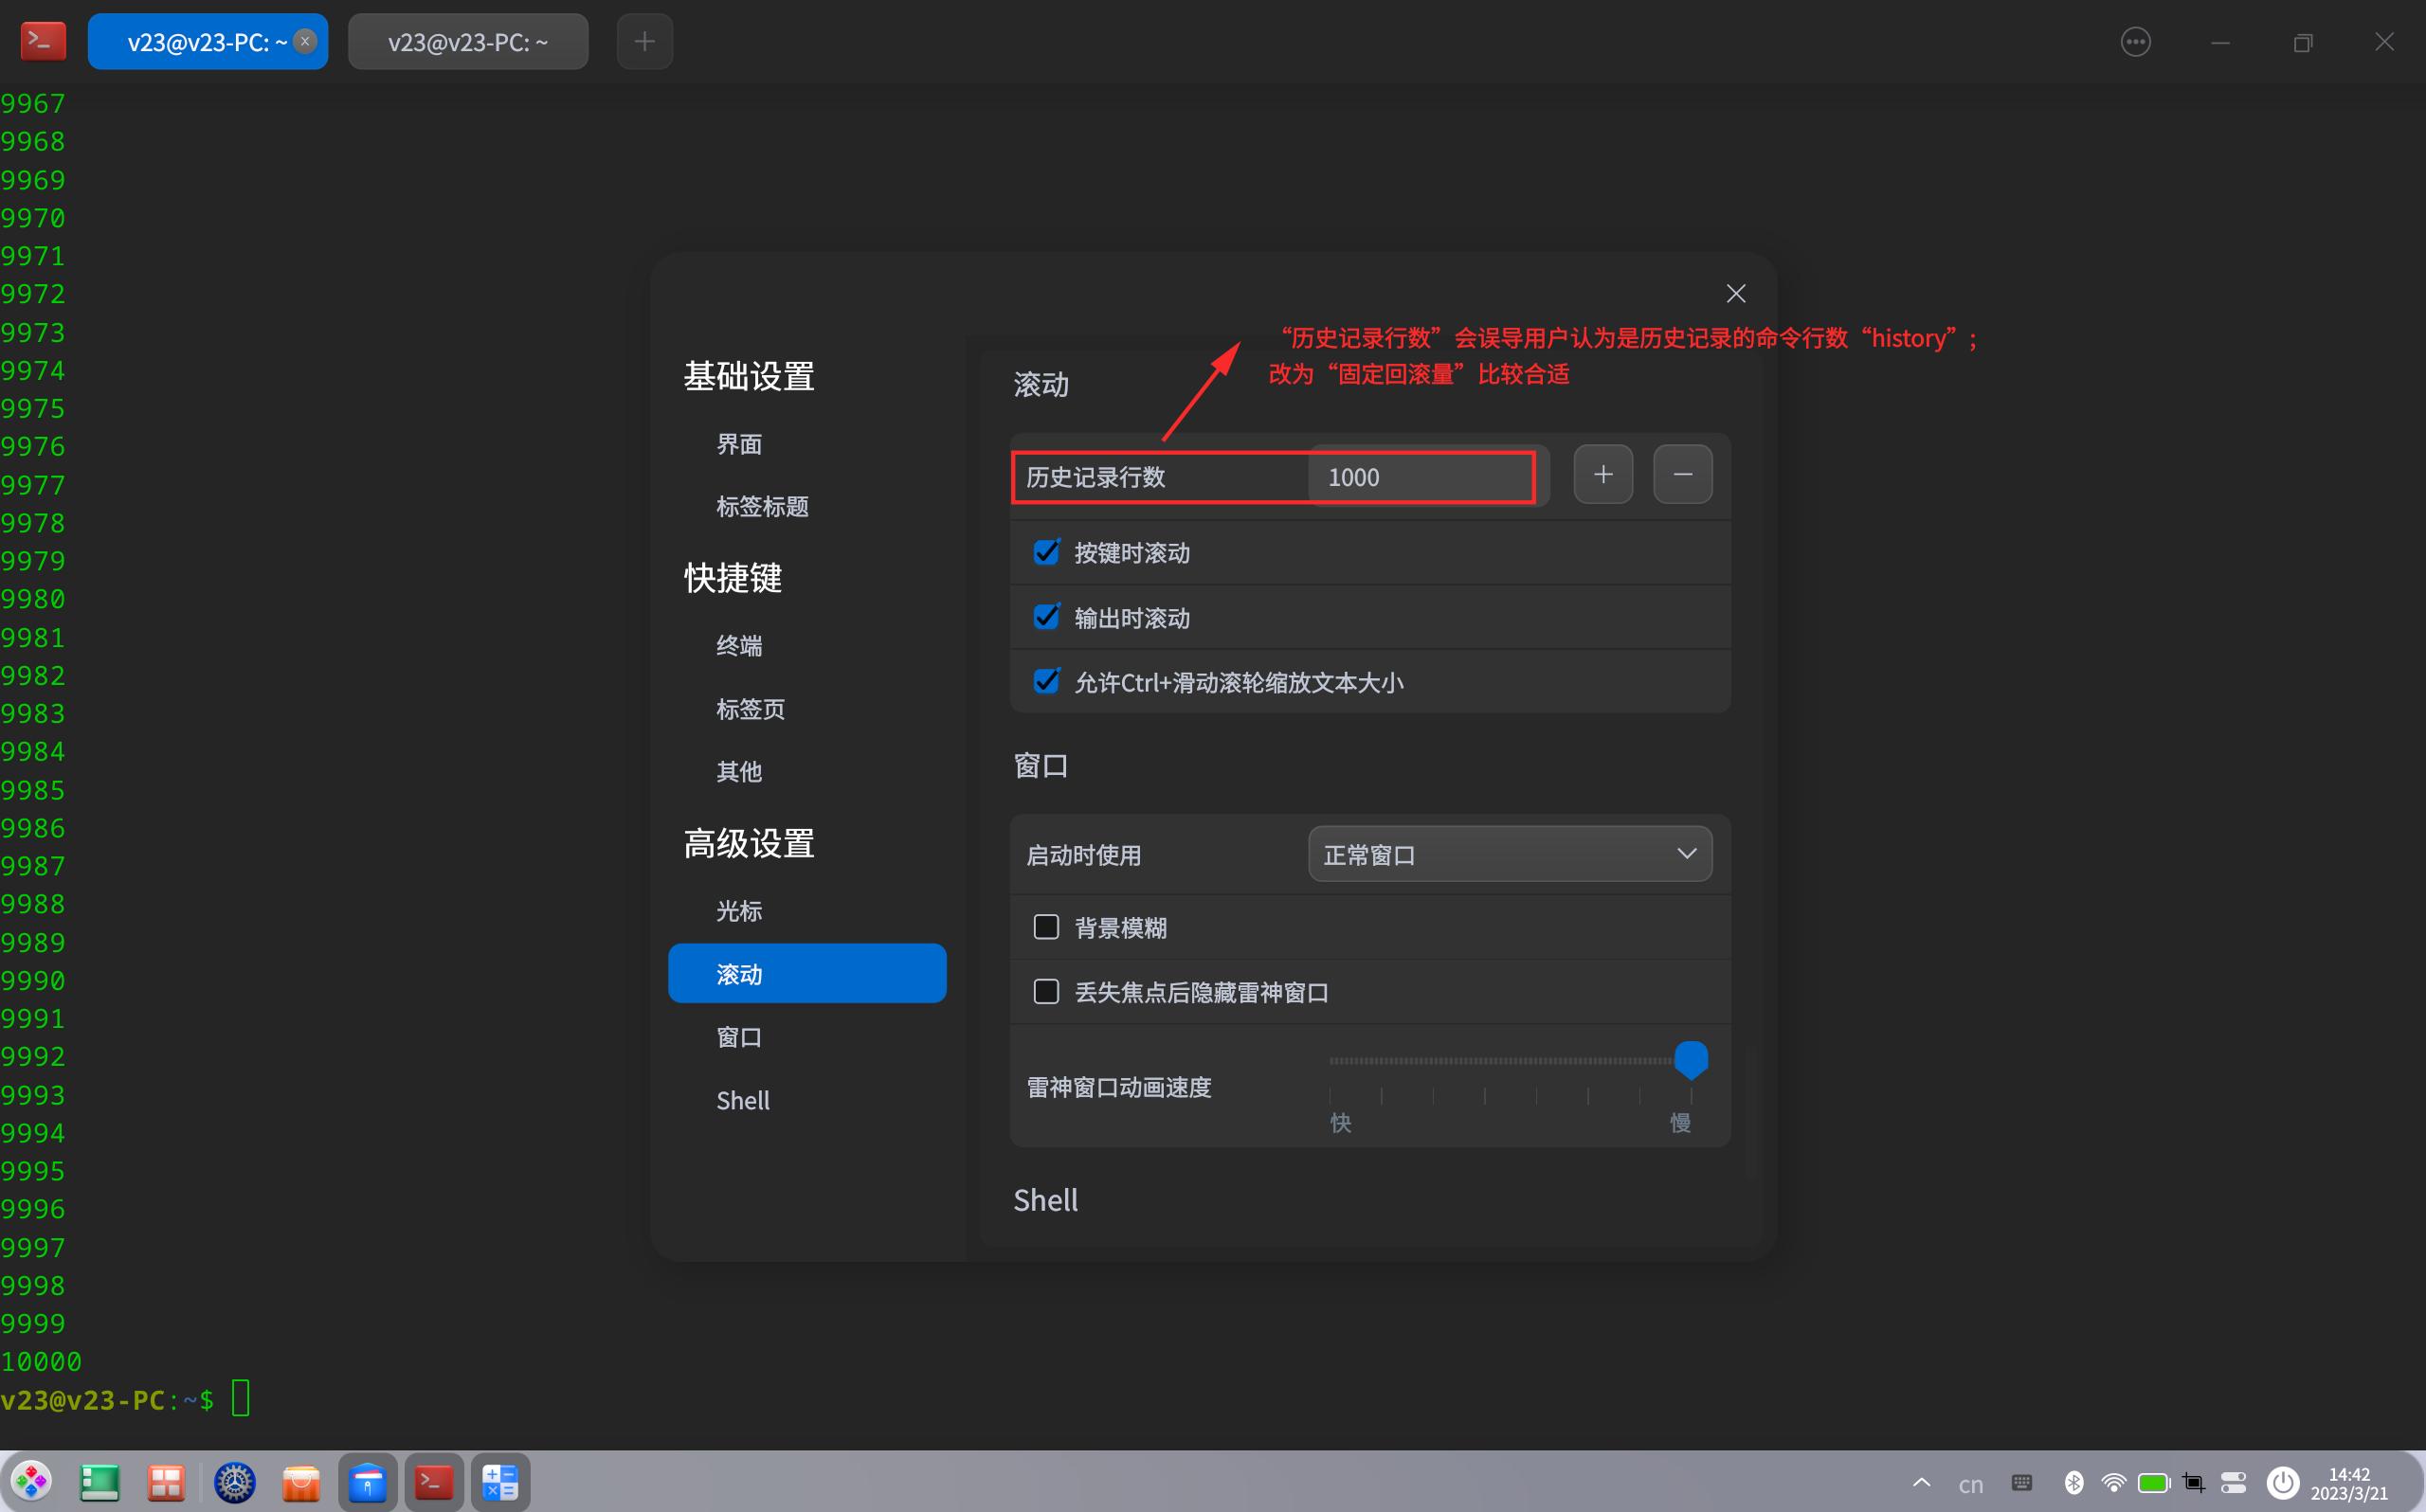Select Shell in settings sidebar
Viewport: 2426px width, 1512px height.
click(743, 1100)
